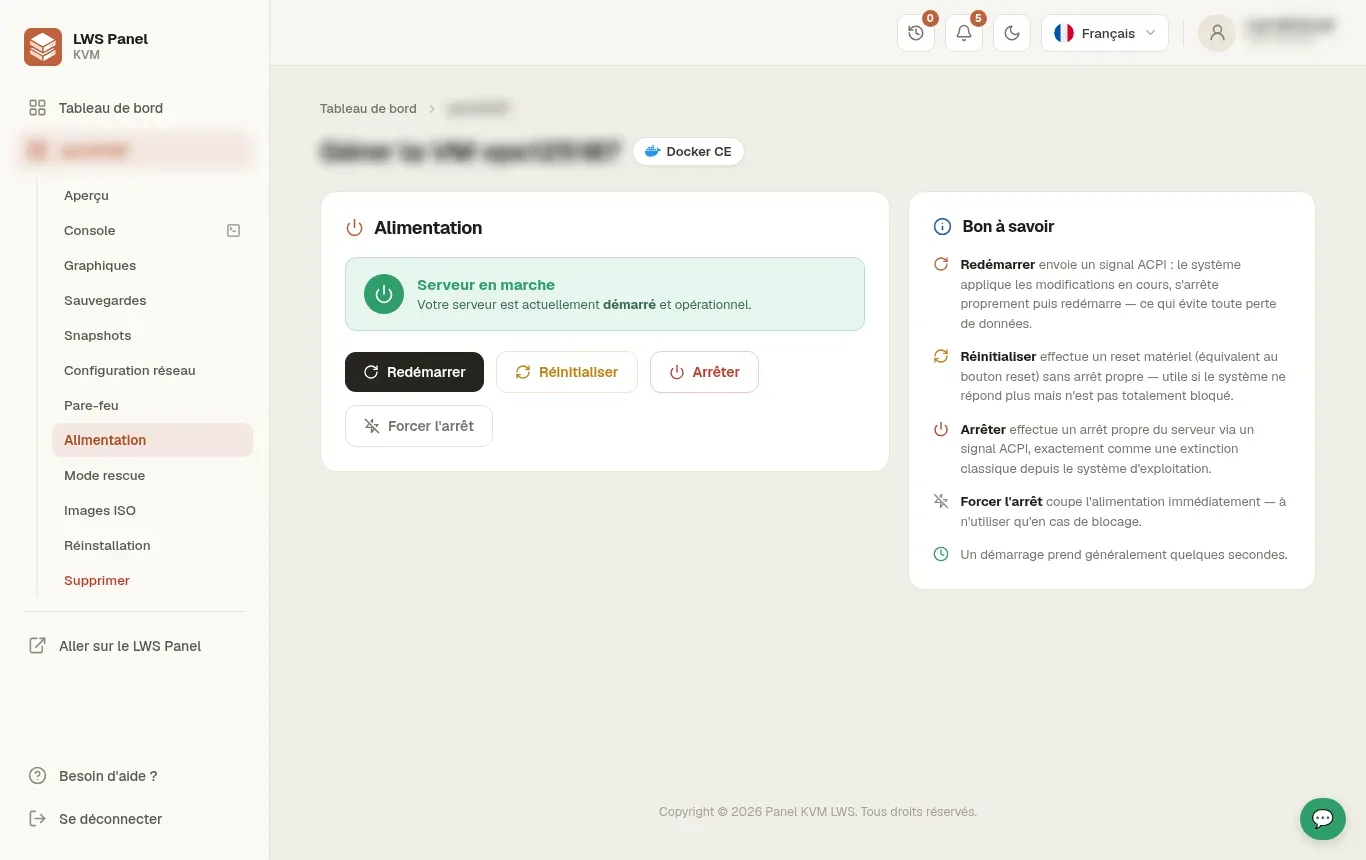Click the clock icon beside démarrage note
This screenshot has height=860, width=1366.
941,554
